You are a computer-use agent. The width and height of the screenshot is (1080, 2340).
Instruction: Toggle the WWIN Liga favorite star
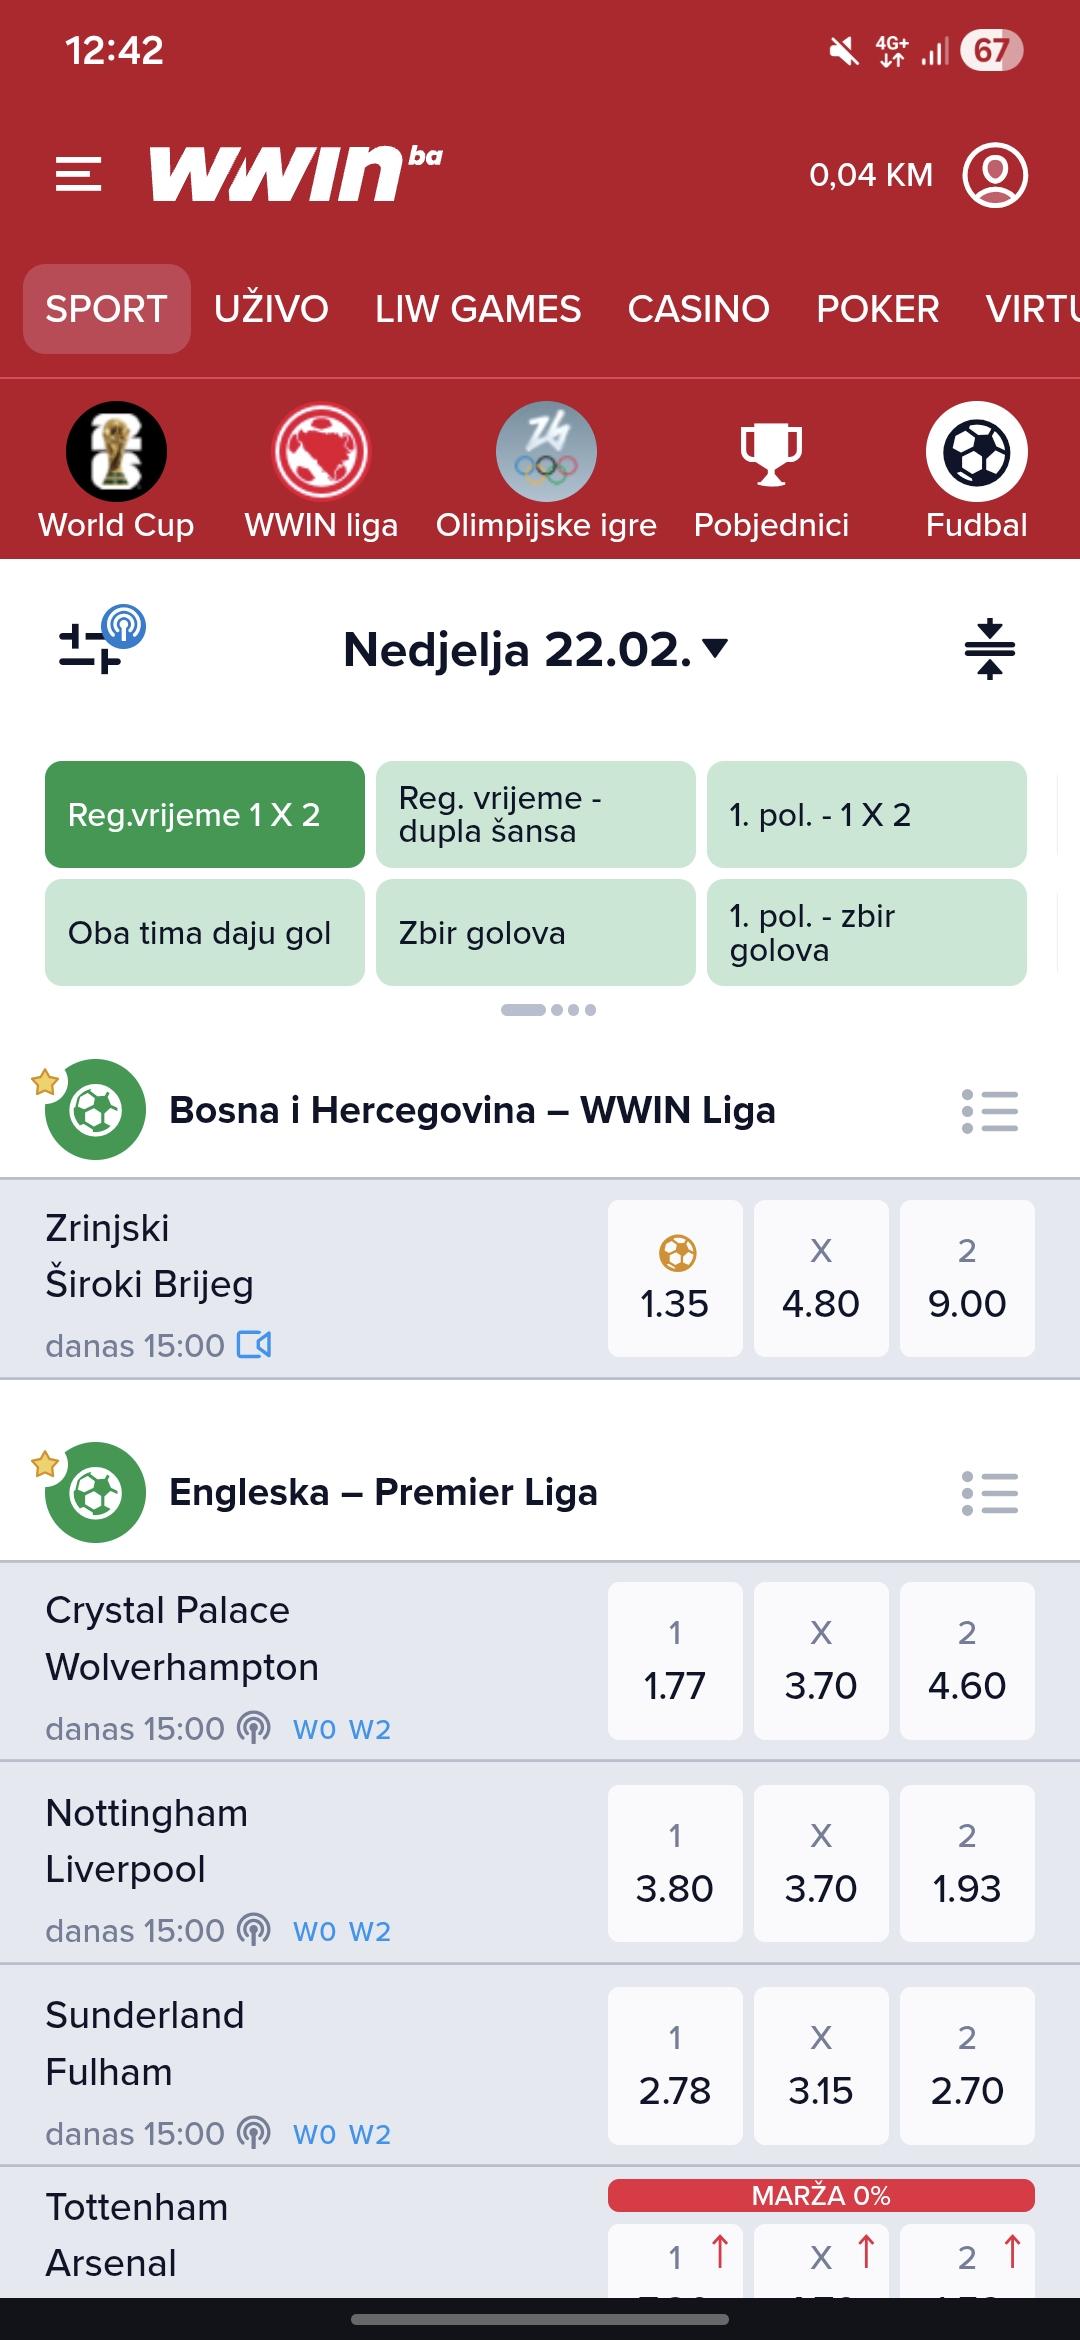pyautogui.click(x=45, y=1082)
